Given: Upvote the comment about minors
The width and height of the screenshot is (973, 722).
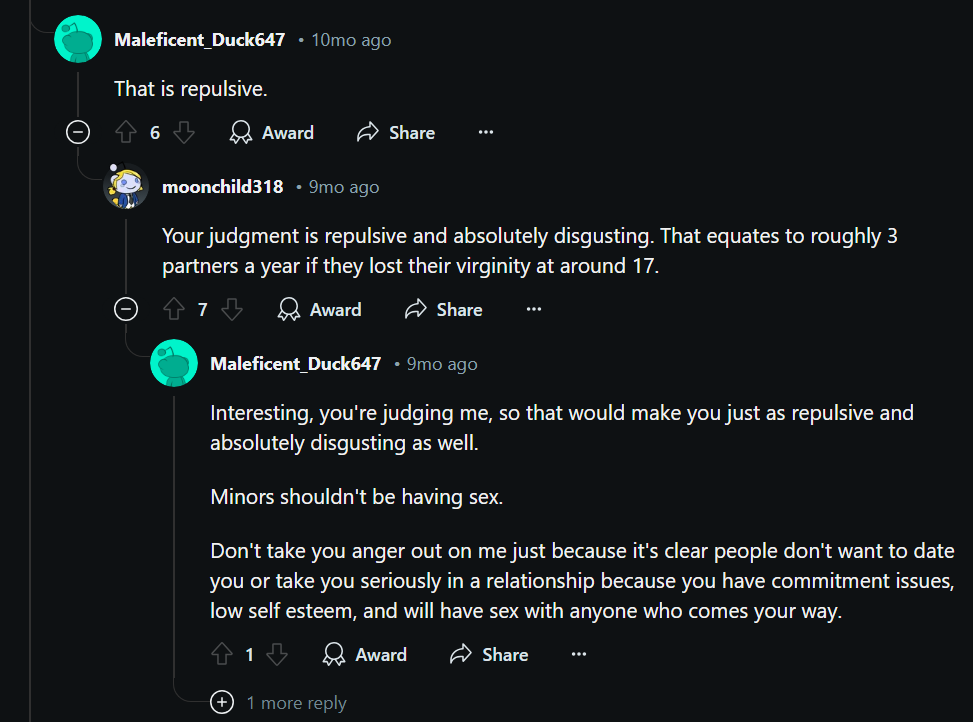Looking at the screenshot, I should (x=222, y=655).
